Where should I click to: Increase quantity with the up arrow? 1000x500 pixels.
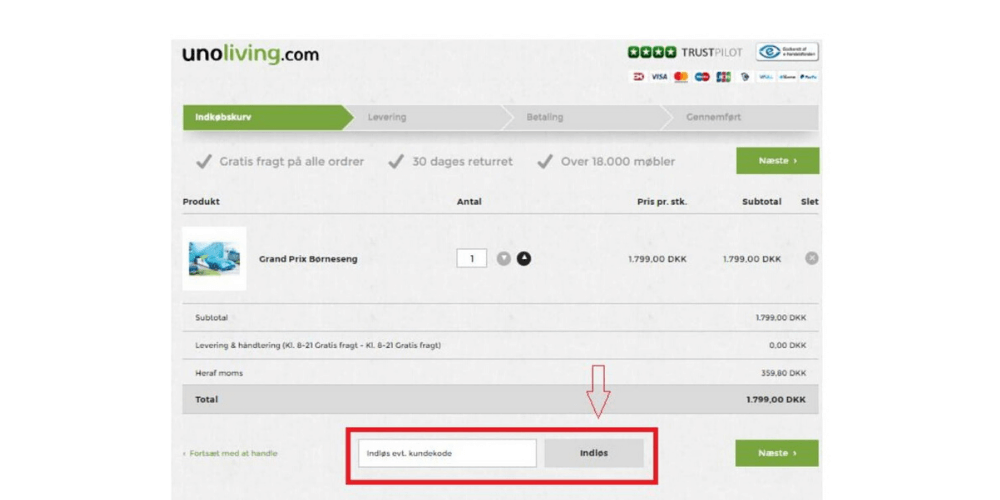click(x=524, y=258)
